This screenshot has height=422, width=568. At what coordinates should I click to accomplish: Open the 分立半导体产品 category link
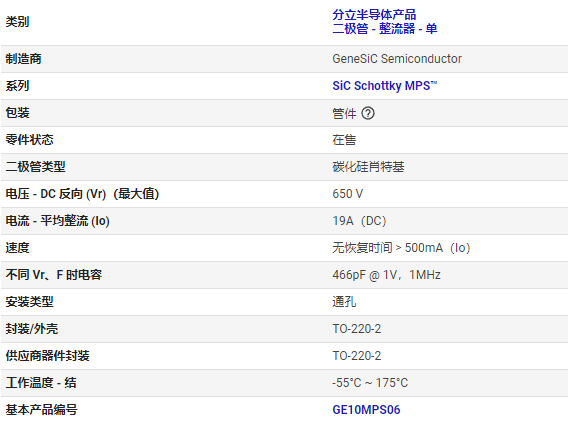(x=374, y=15)
